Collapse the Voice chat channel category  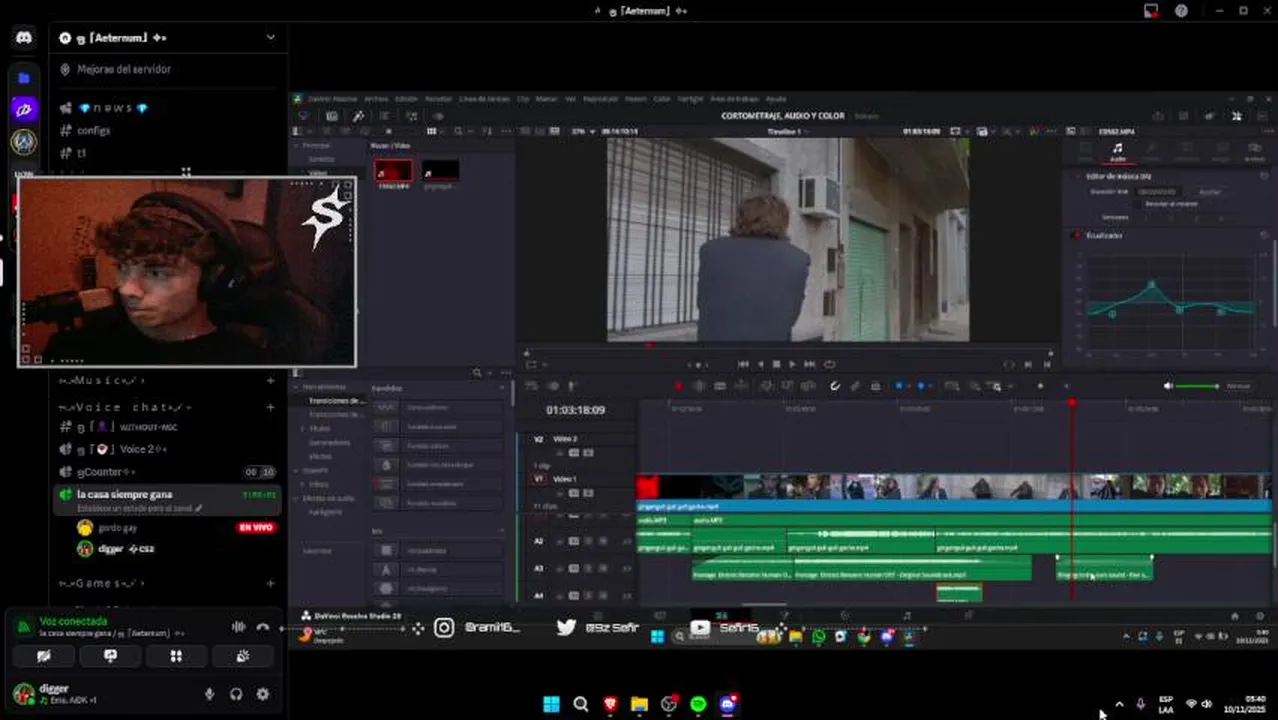125,407
